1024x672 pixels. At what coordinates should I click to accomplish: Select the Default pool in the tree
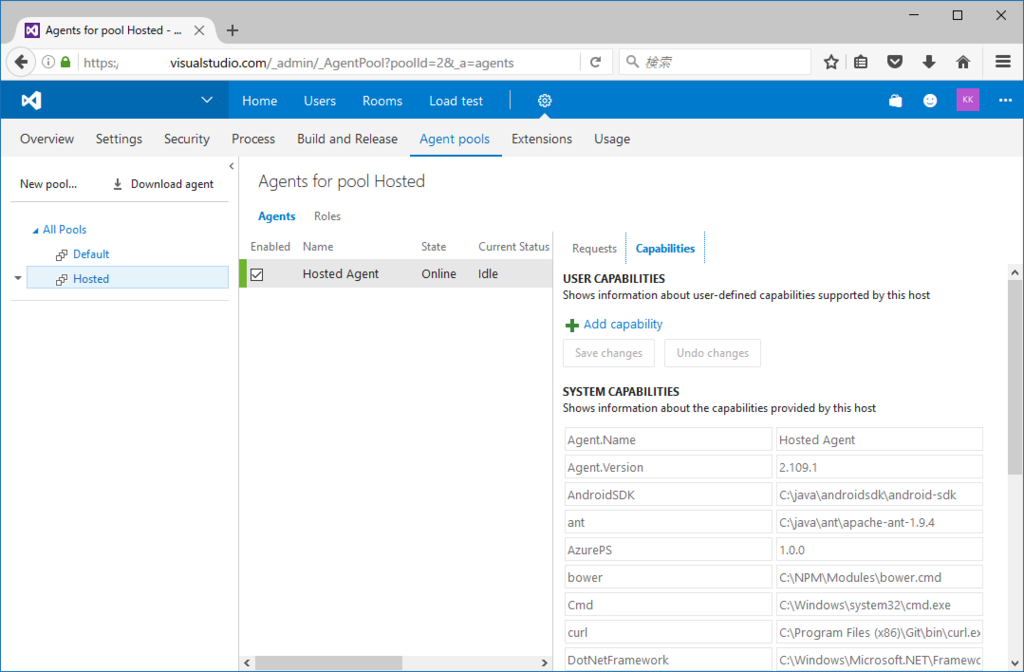tap(91, 254)
